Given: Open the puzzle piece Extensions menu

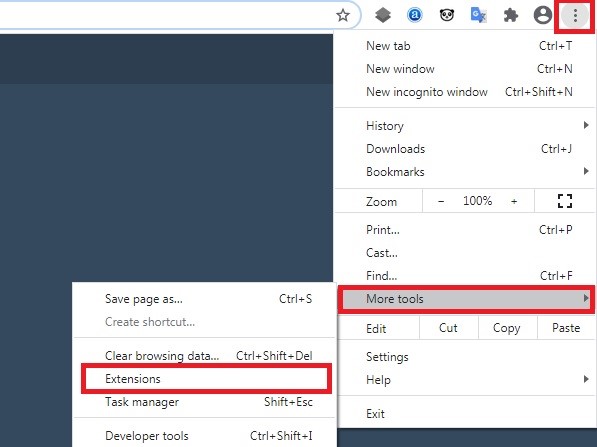Looking at the screenshot, I should [x=511, y=15].
